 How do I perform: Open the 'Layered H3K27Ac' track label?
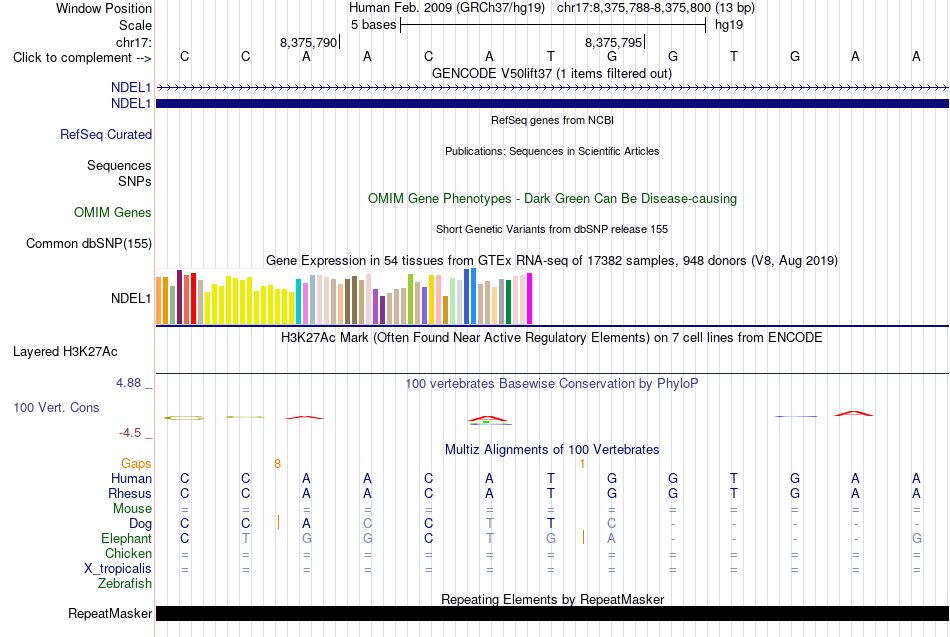(65, 352)
